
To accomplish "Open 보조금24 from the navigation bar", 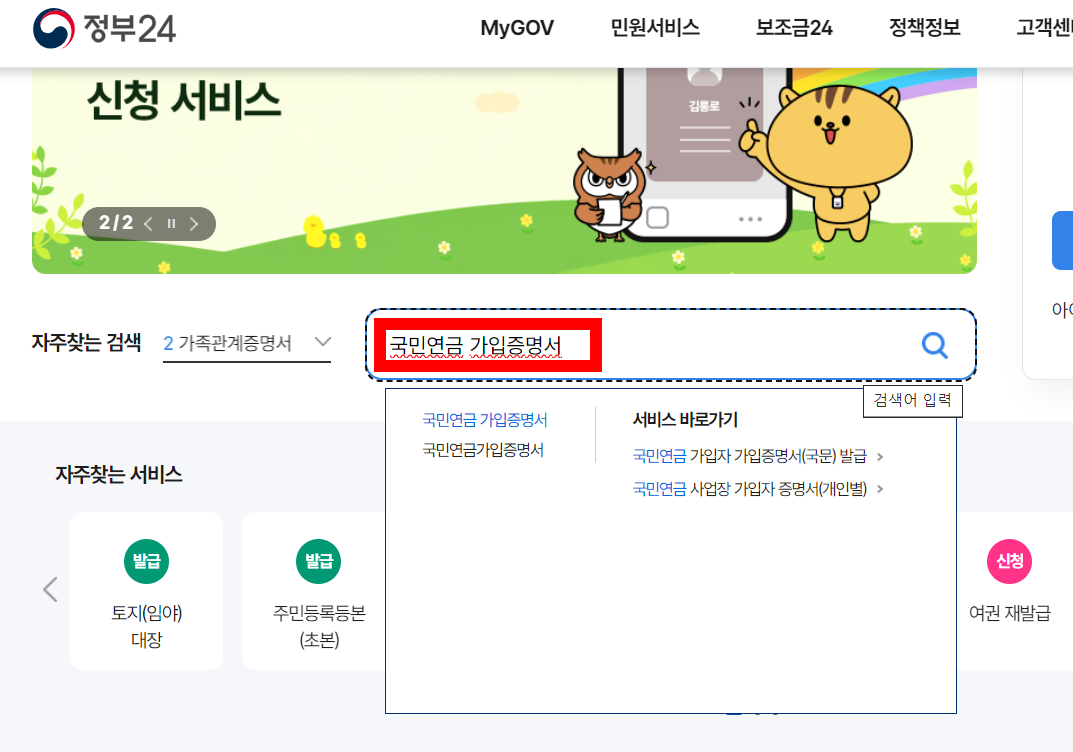I will point(794,28).
